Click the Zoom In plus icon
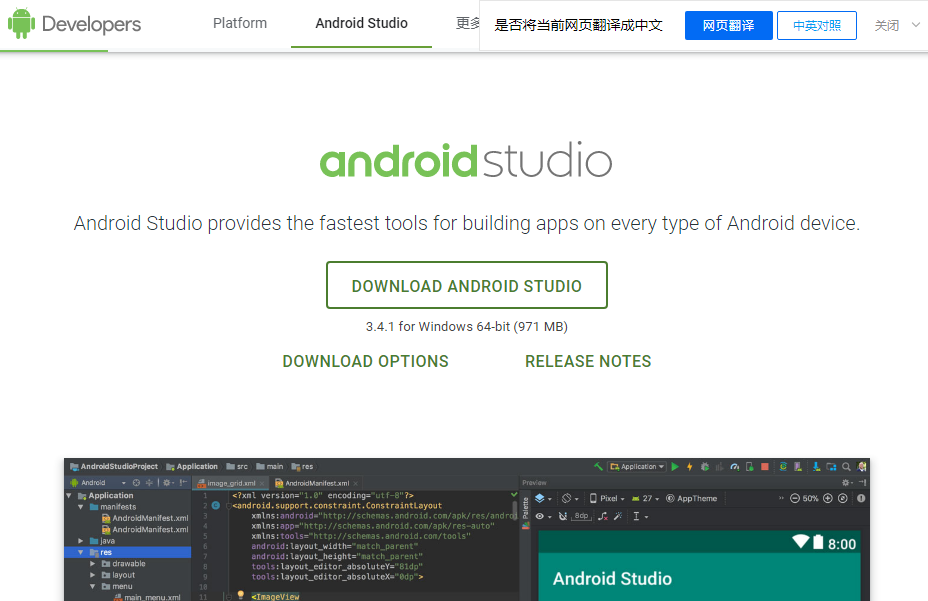Image resolution: width=928 pixels, height=601 pixels. 828,499
